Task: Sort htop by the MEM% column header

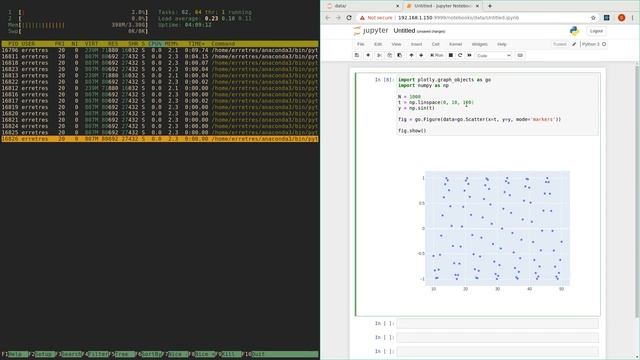Action: 171,44
